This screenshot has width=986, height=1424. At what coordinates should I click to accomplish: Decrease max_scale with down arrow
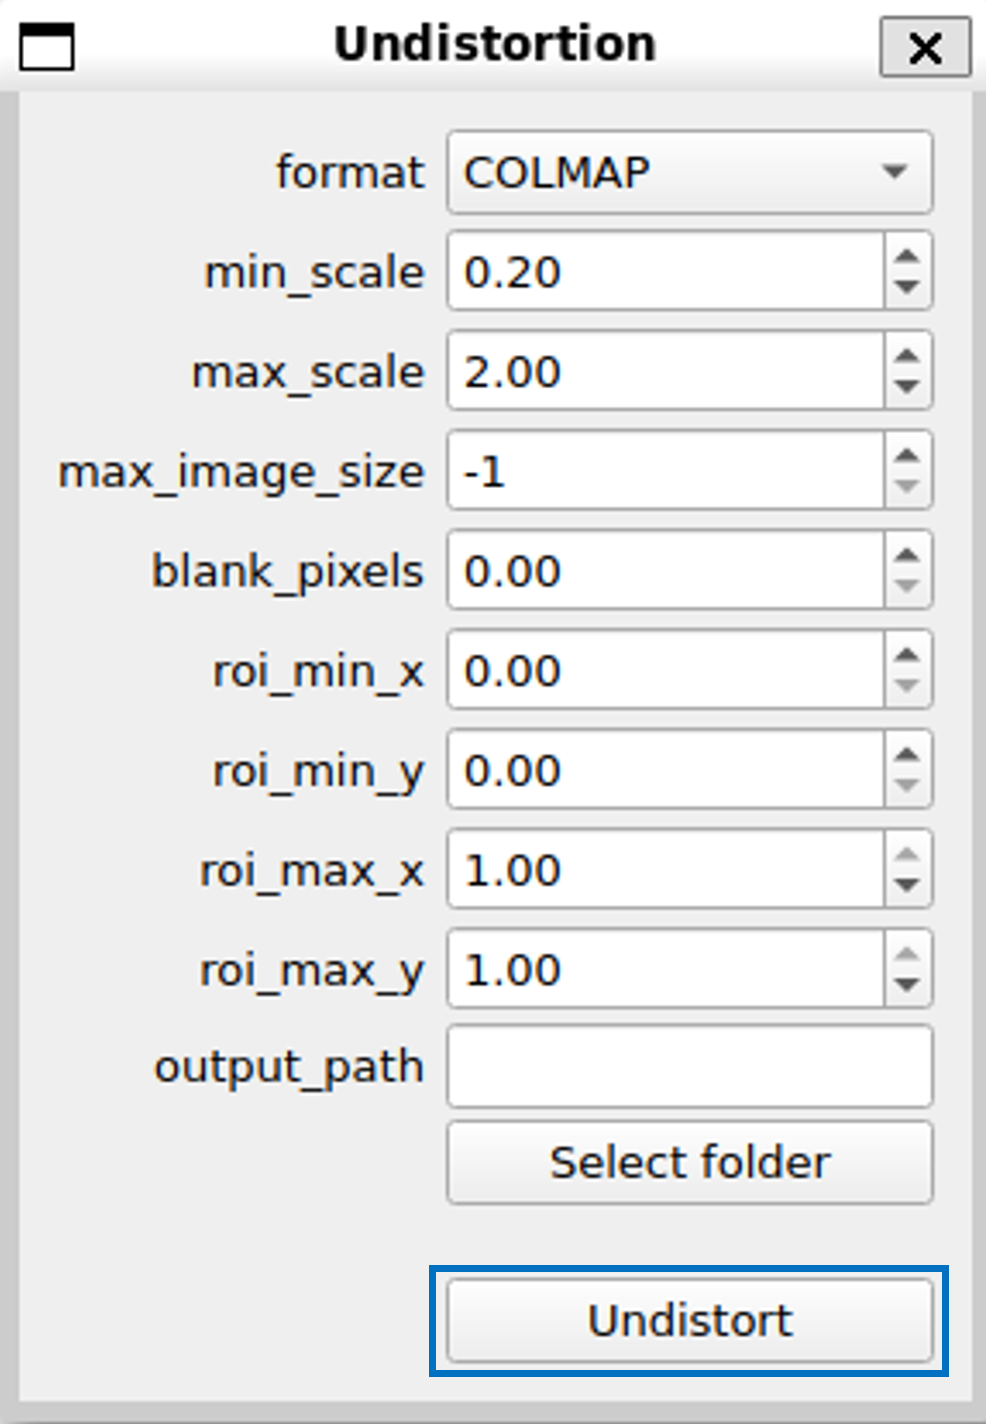click(907, 388)
